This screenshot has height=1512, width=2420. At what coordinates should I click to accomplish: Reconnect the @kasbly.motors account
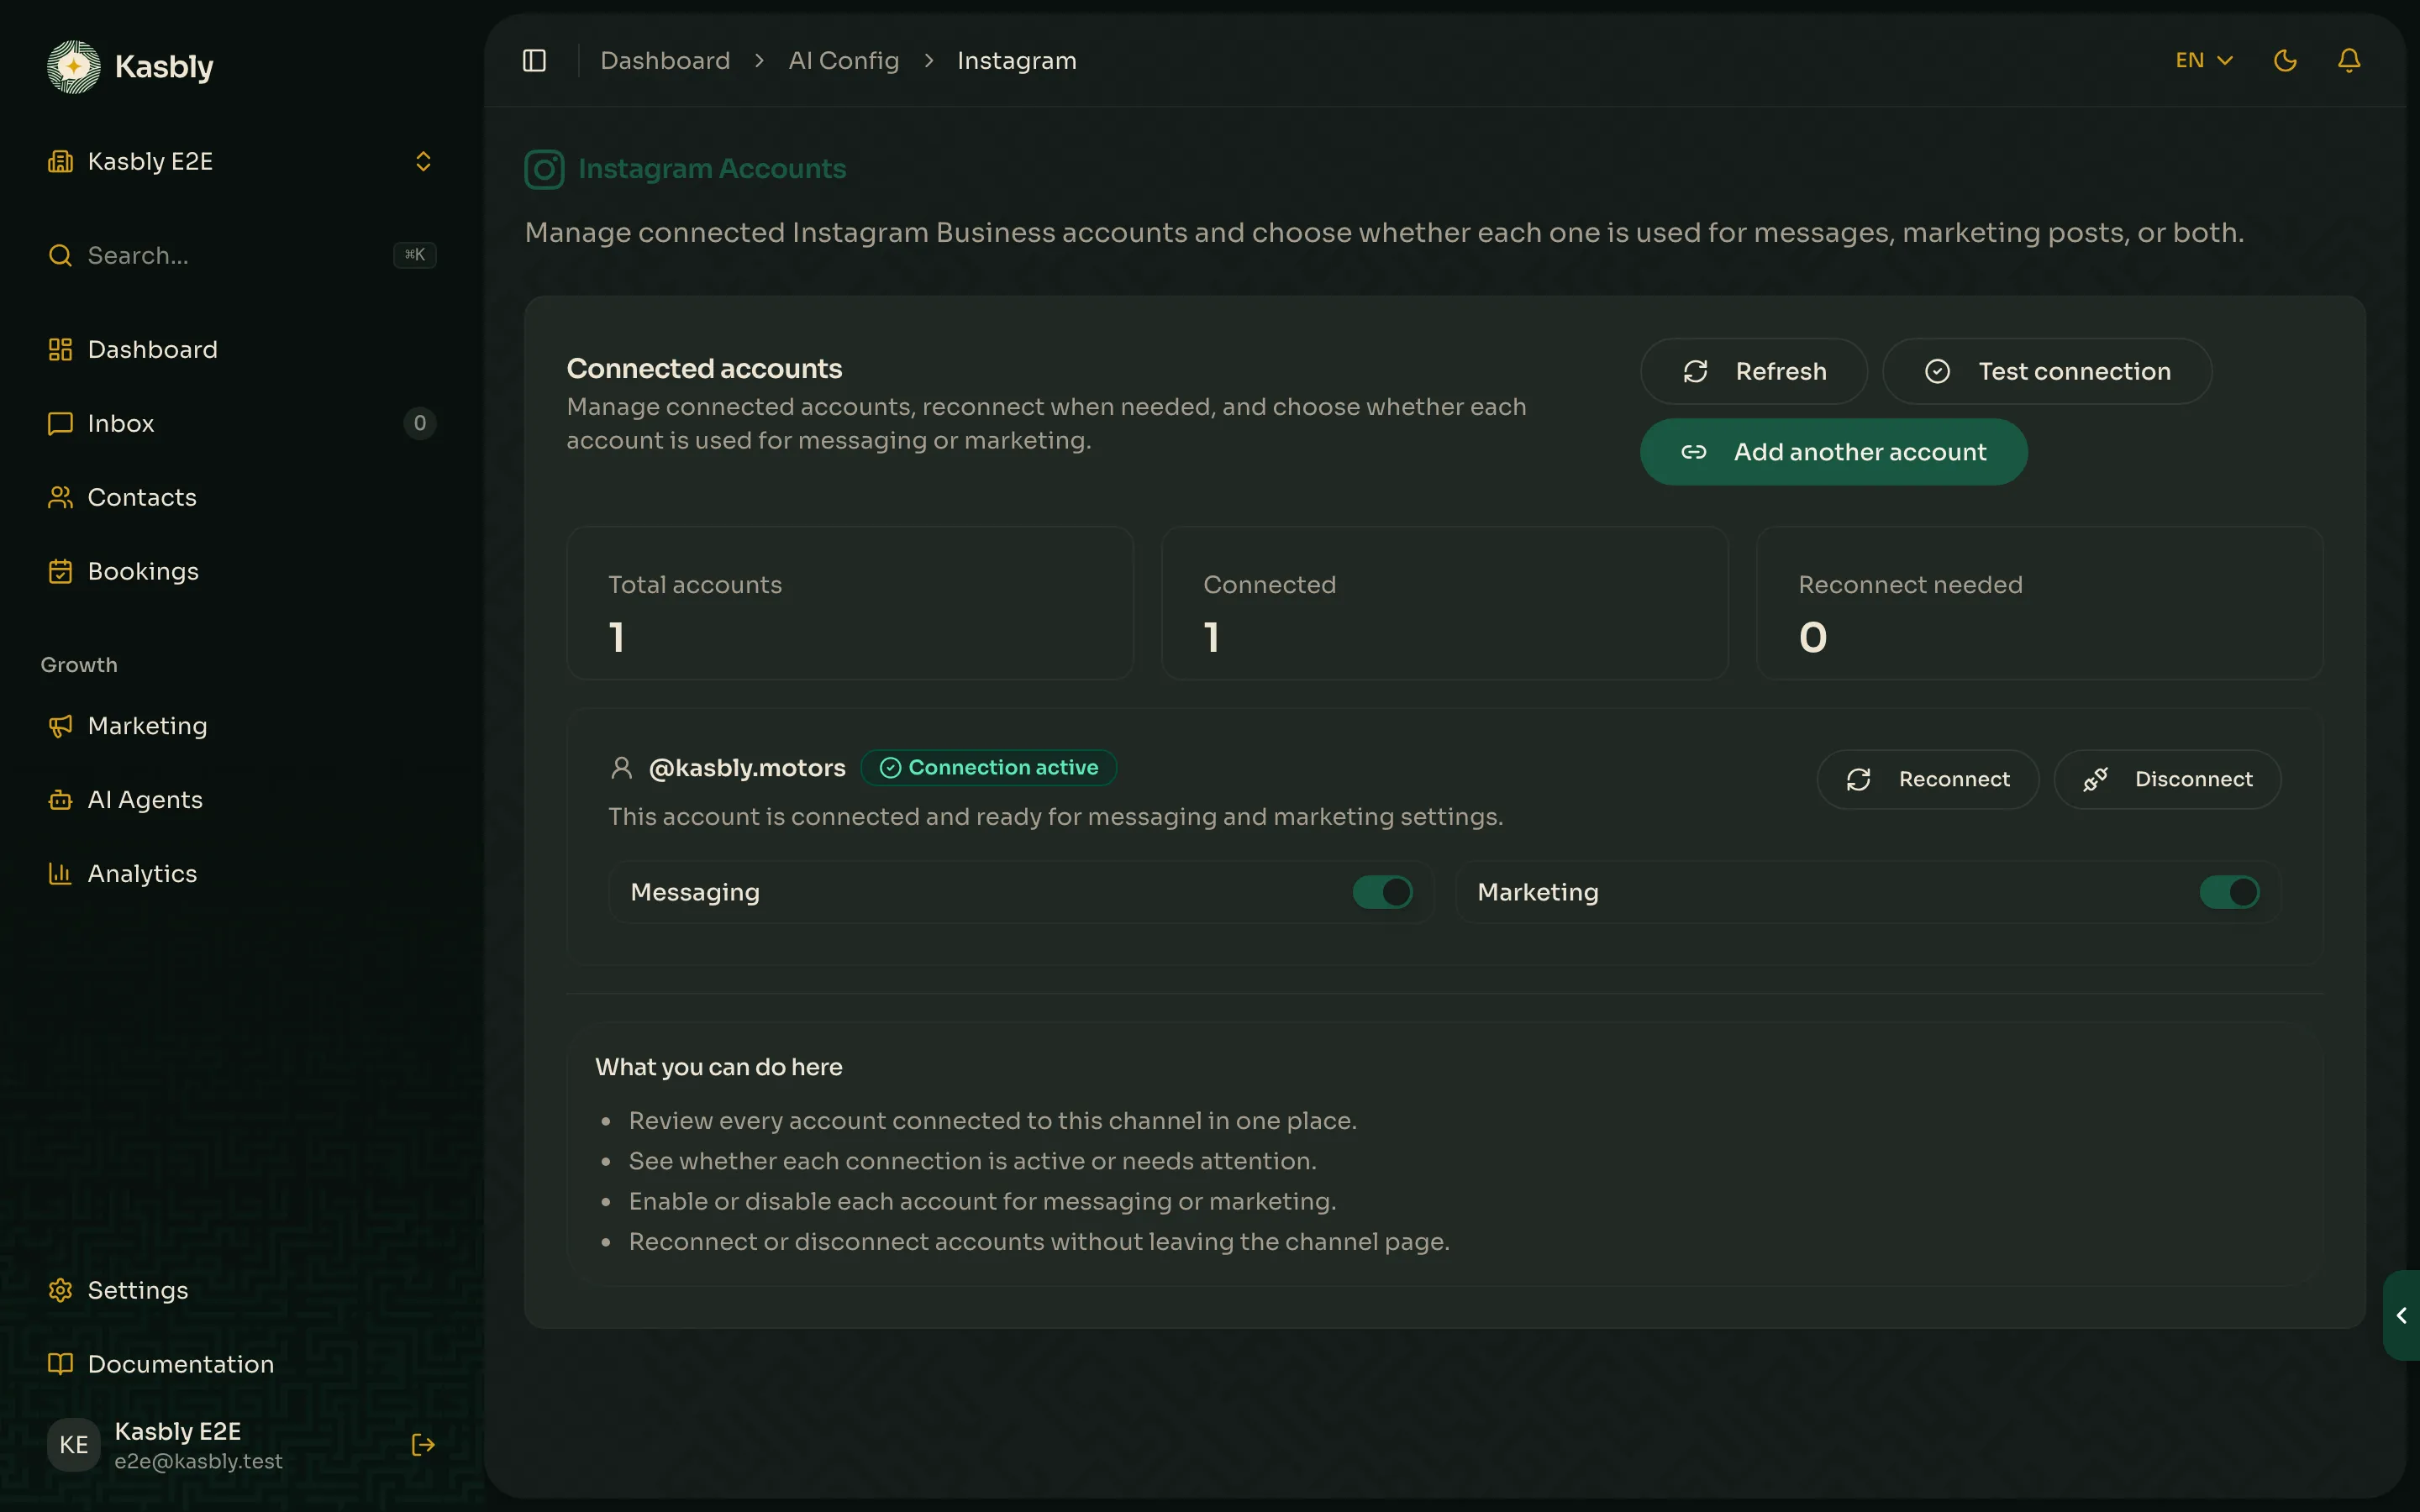1928,779
